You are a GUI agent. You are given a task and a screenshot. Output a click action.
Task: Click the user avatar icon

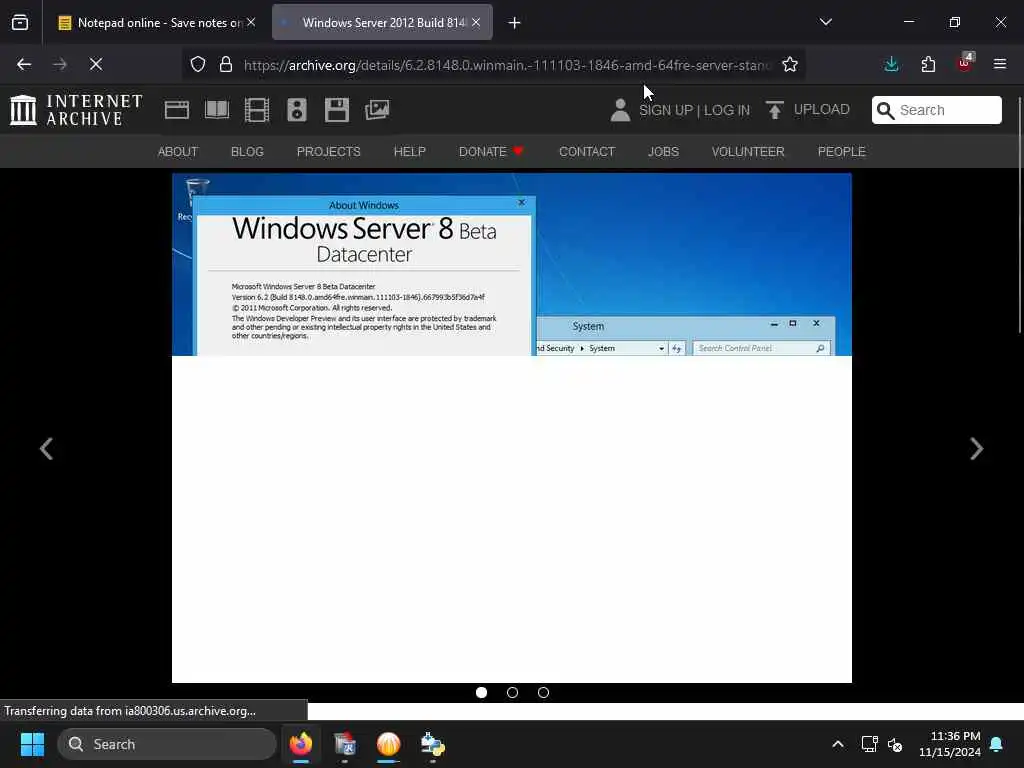pyautogui.click(x=620, y=110)
